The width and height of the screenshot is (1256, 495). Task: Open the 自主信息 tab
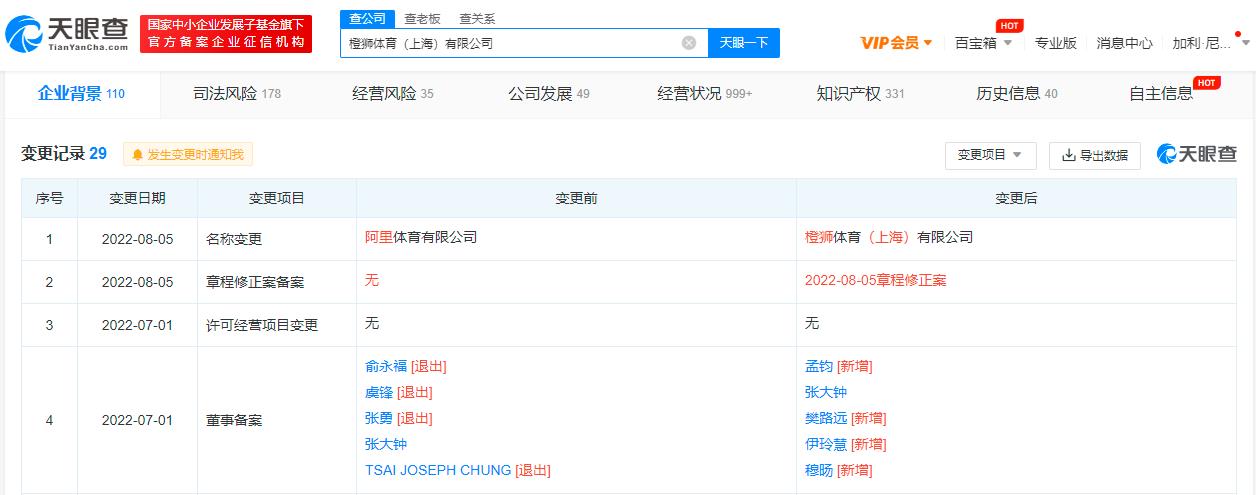tap(1161, 94)
